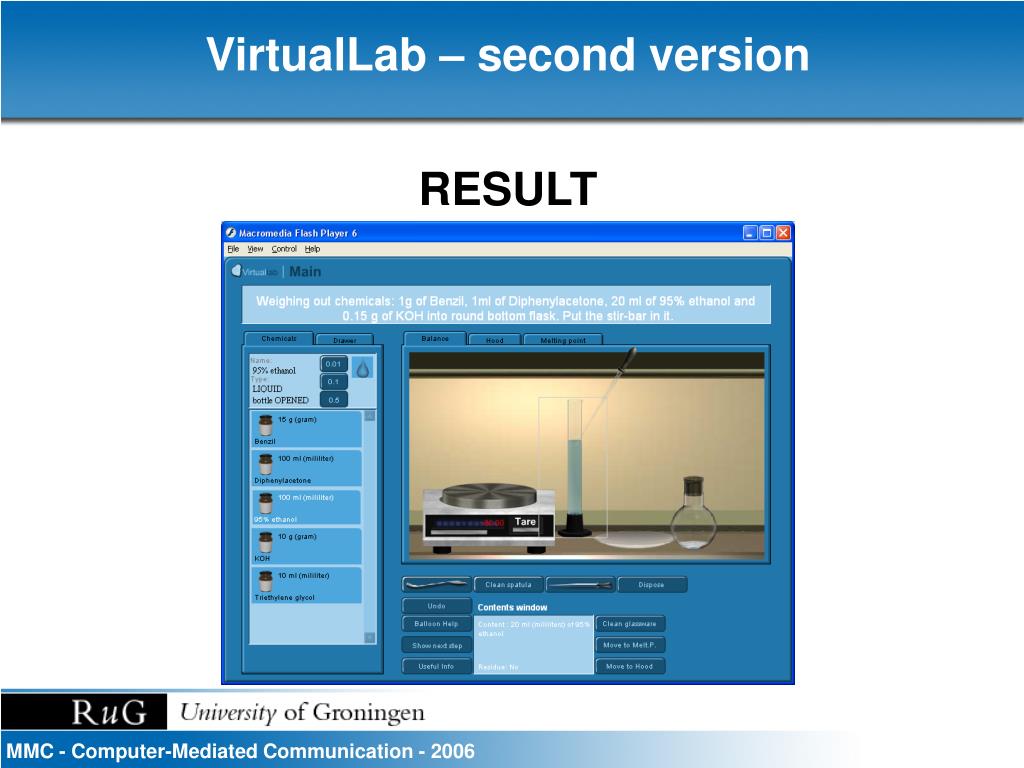Click the instruction text banner
The image size is (1024, 768).
[506, 305]
